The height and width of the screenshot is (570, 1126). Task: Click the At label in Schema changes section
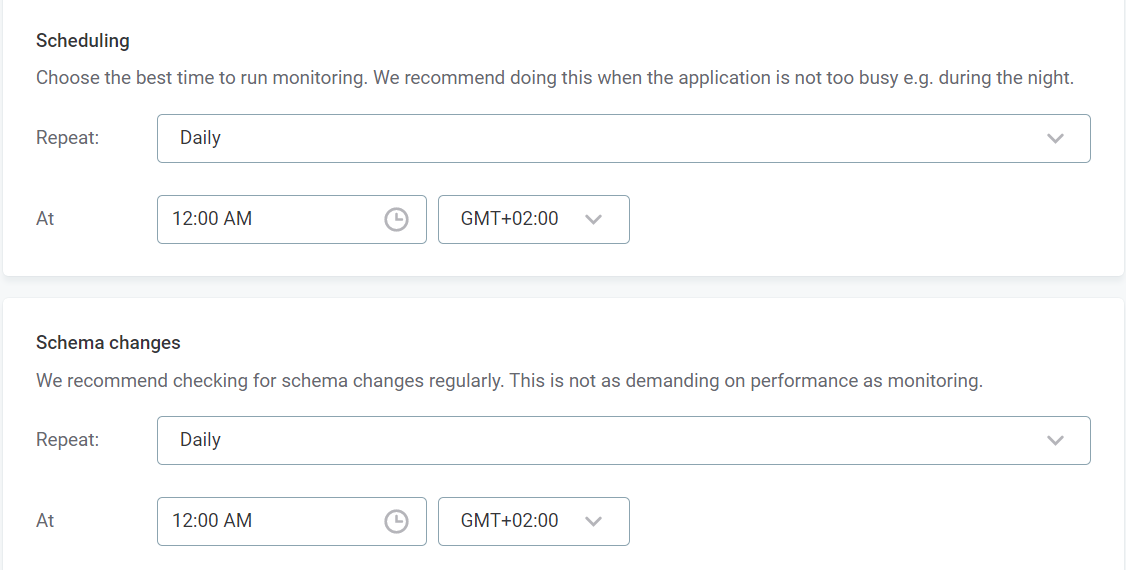tap(45, 521)
